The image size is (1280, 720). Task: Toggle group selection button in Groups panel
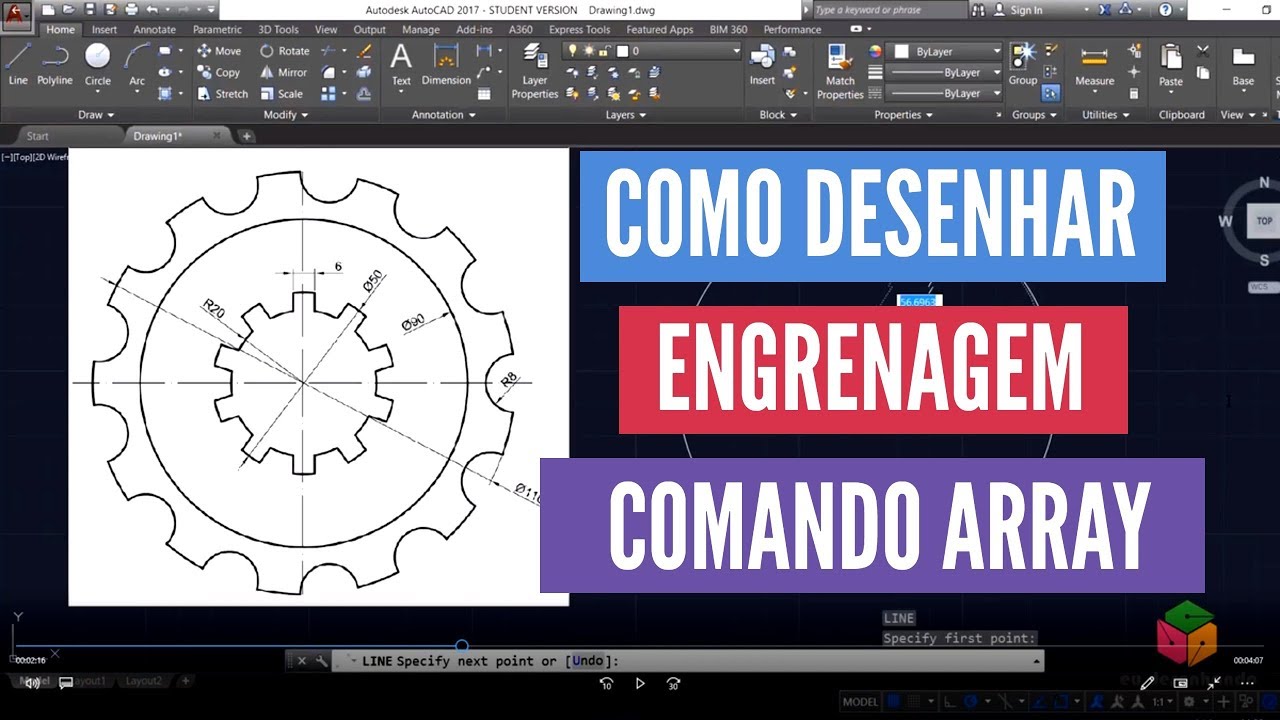pos(1050,93)
